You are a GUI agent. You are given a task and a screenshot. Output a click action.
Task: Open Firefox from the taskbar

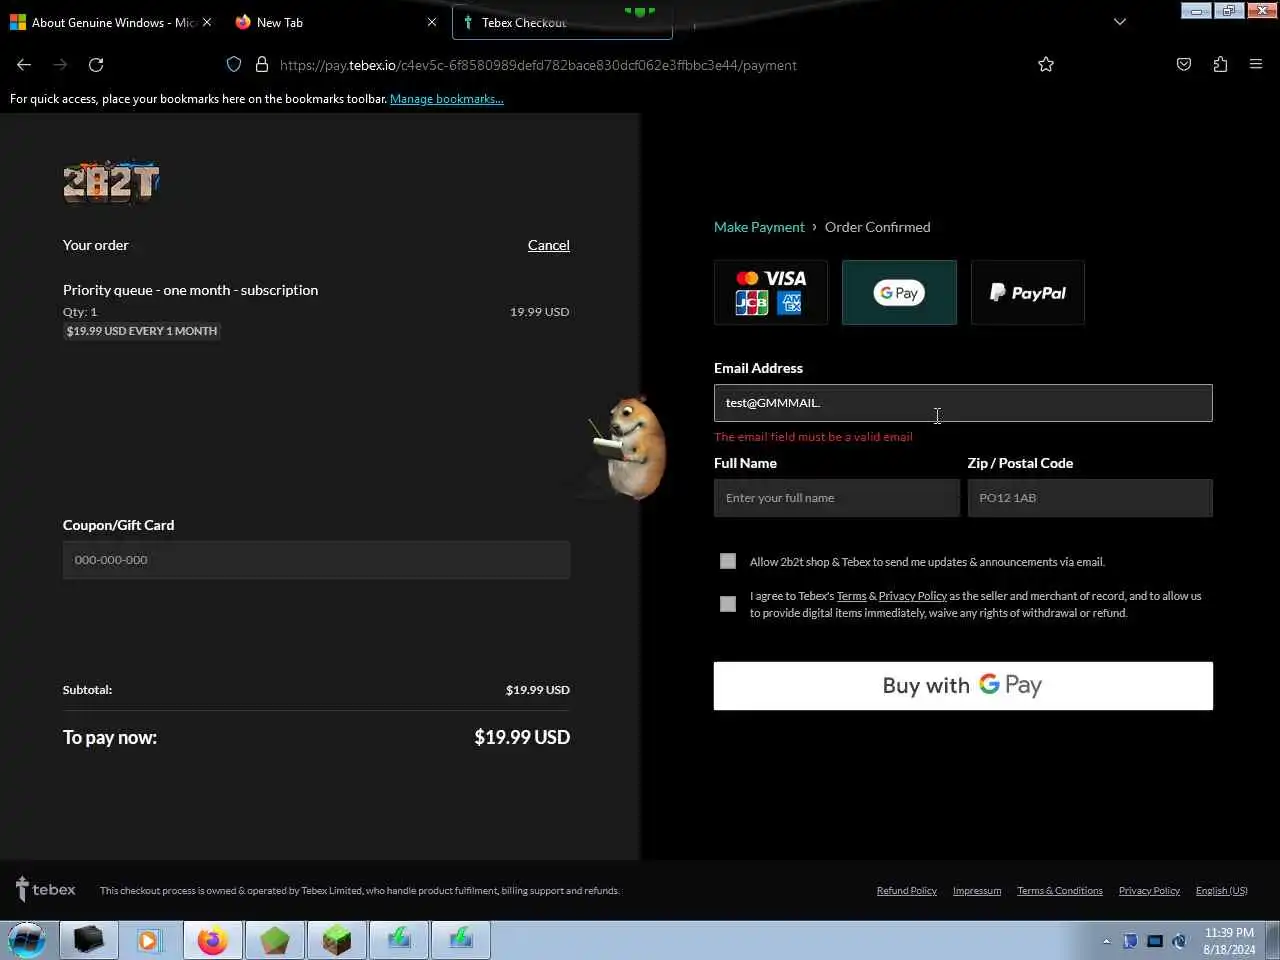point(212,940)
